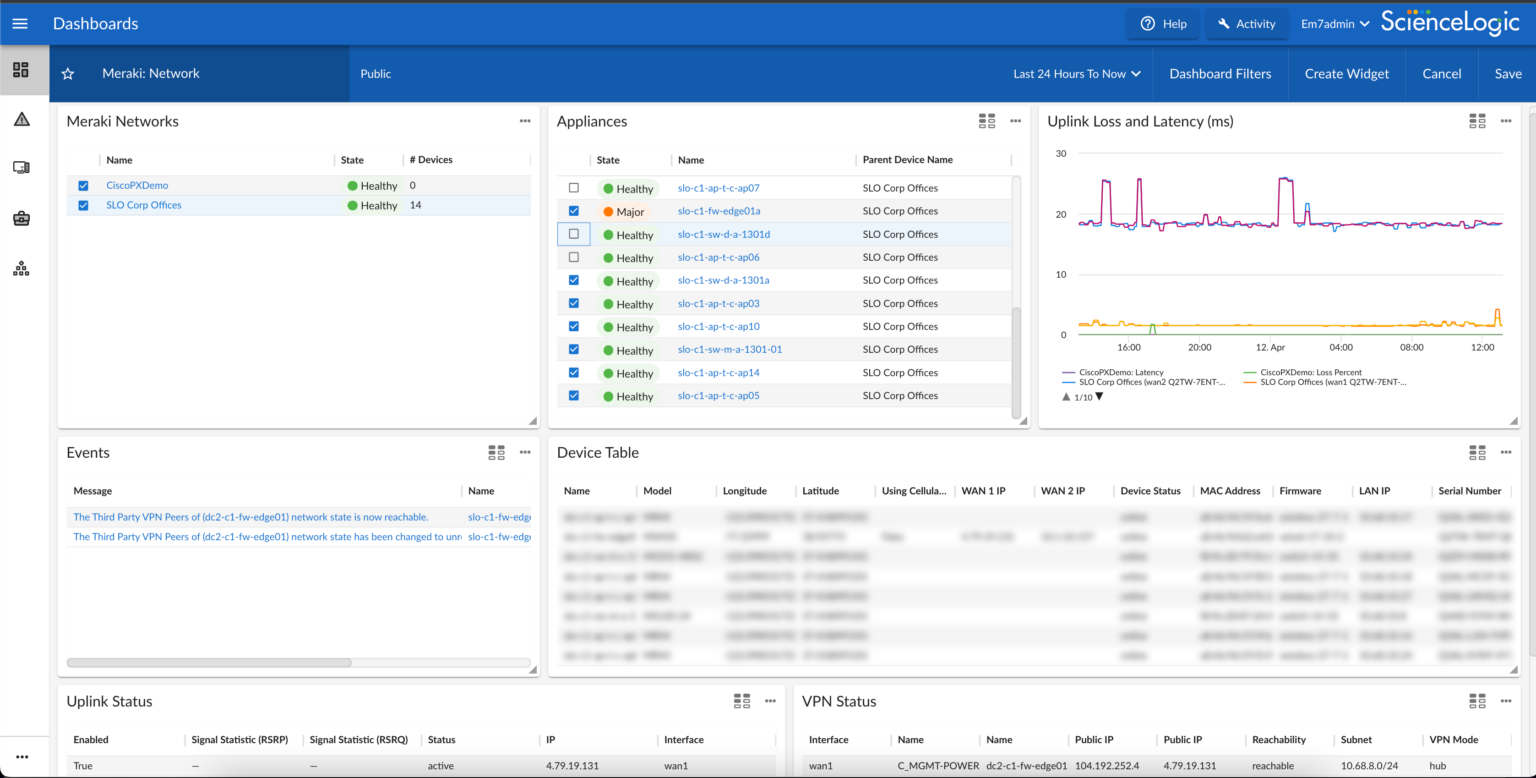Open the Events sidebar icon with warning triangle
1536x778 pixels.
[x=21, y=118]
